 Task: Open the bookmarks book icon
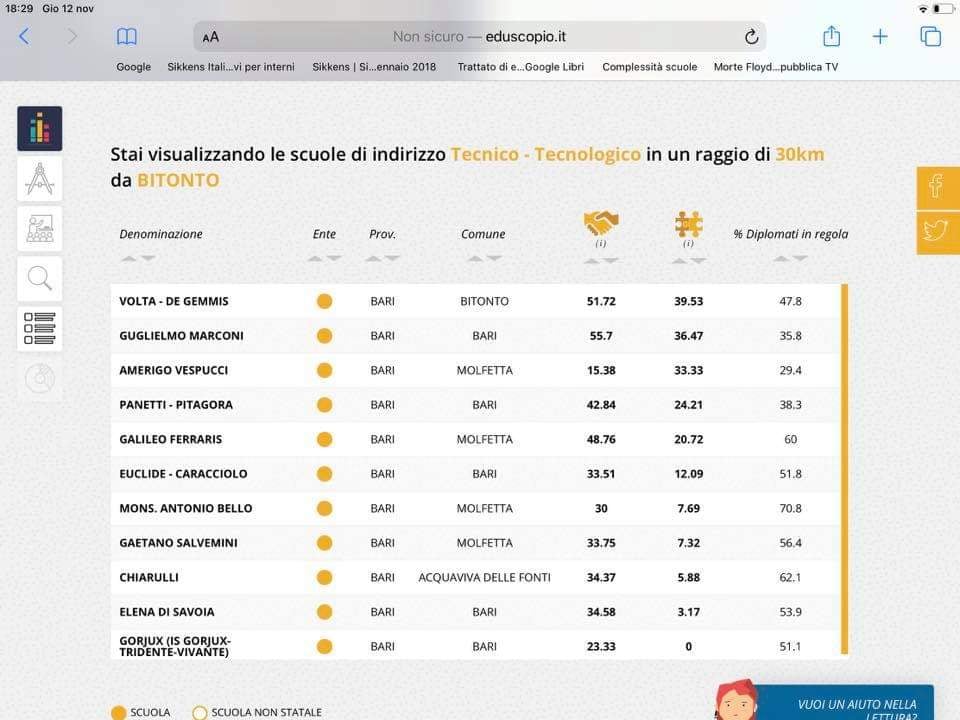coord(127,37)
